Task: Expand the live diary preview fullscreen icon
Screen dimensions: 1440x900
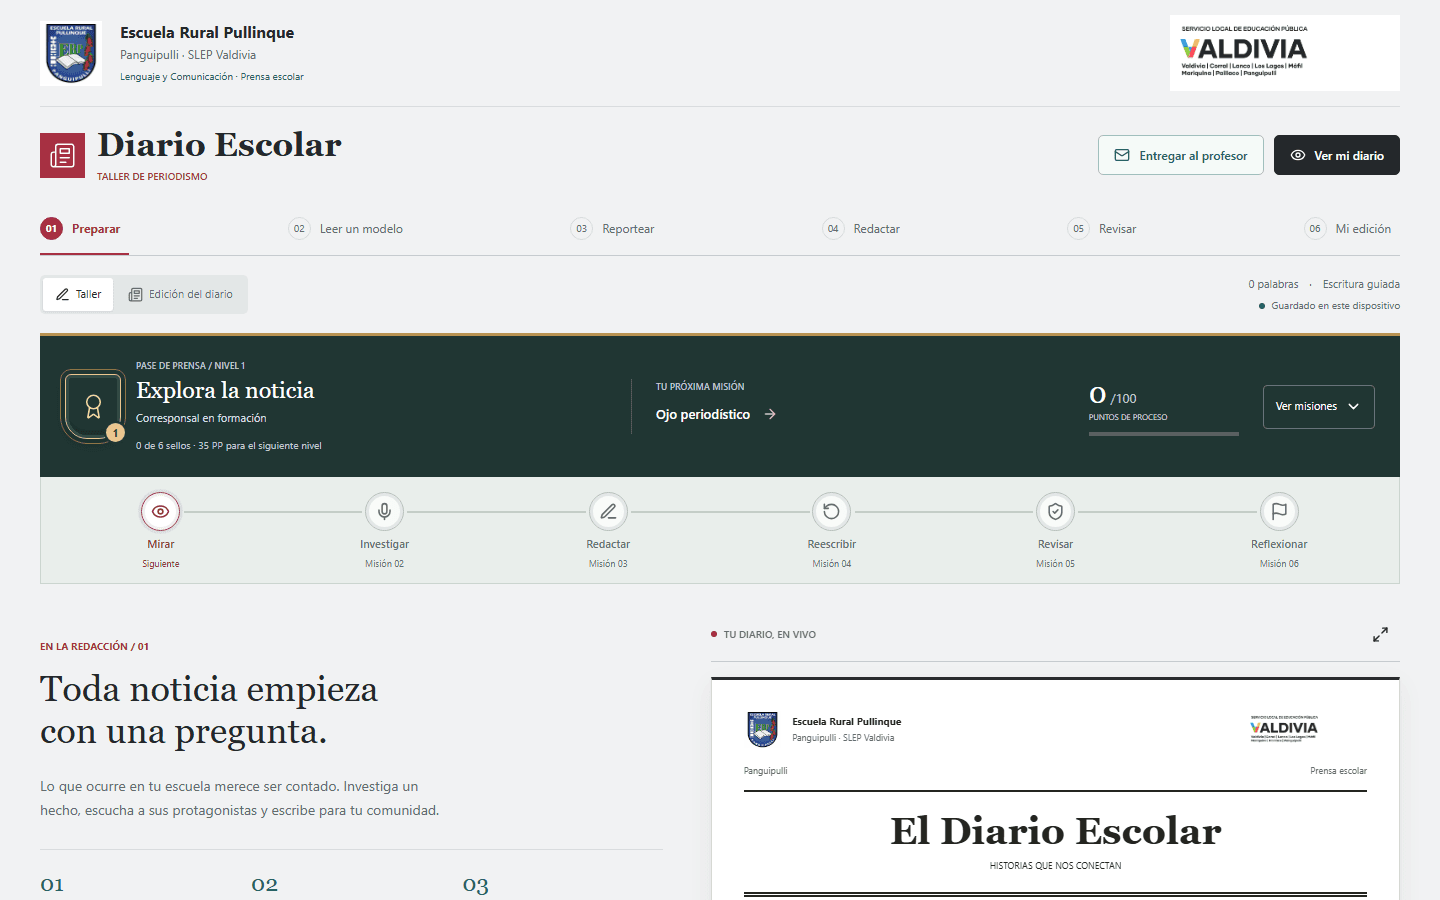Action: (1380, 635)
